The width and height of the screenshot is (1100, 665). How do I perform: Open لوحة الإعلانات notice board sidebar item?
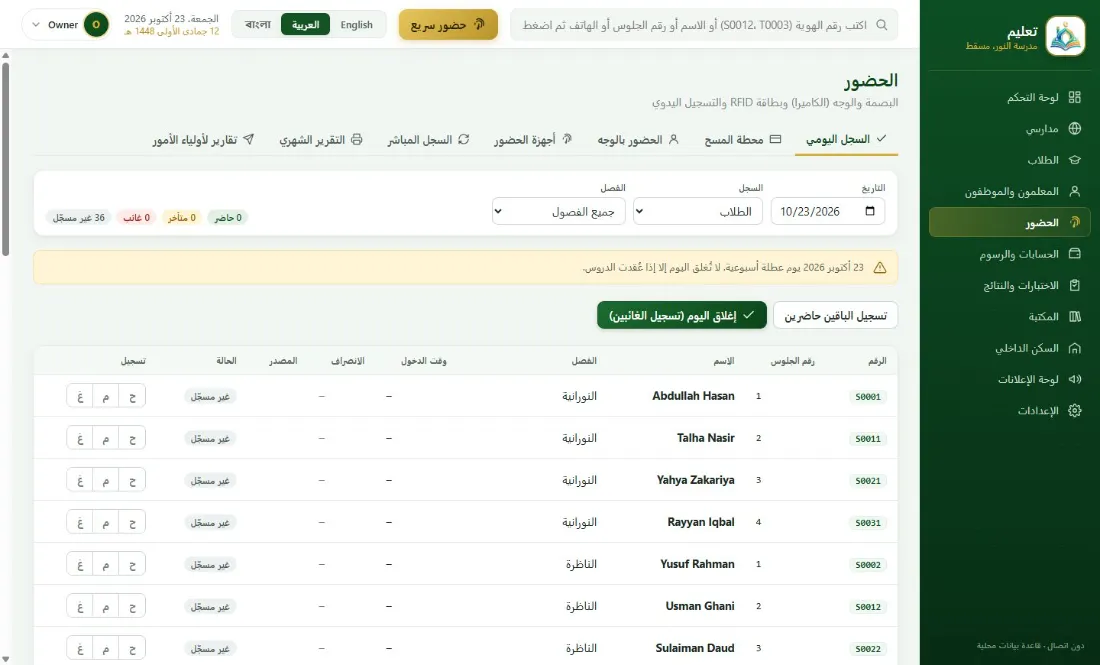(x=1010, y=379)
